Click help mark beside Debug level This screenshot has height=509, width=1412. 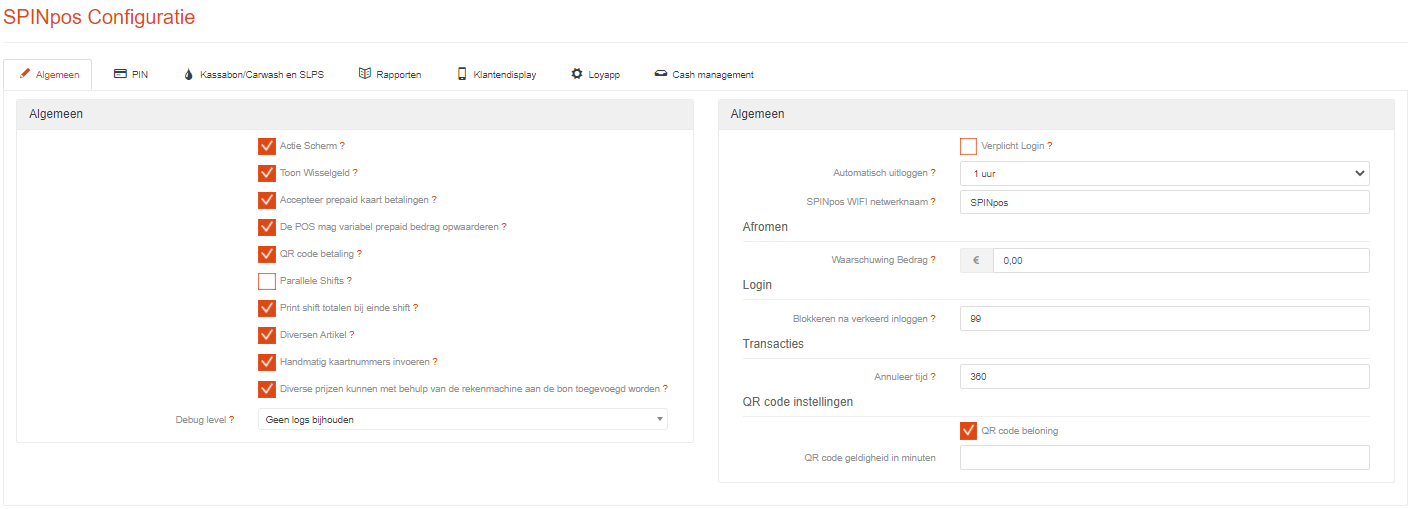click(x=232, y=420)
